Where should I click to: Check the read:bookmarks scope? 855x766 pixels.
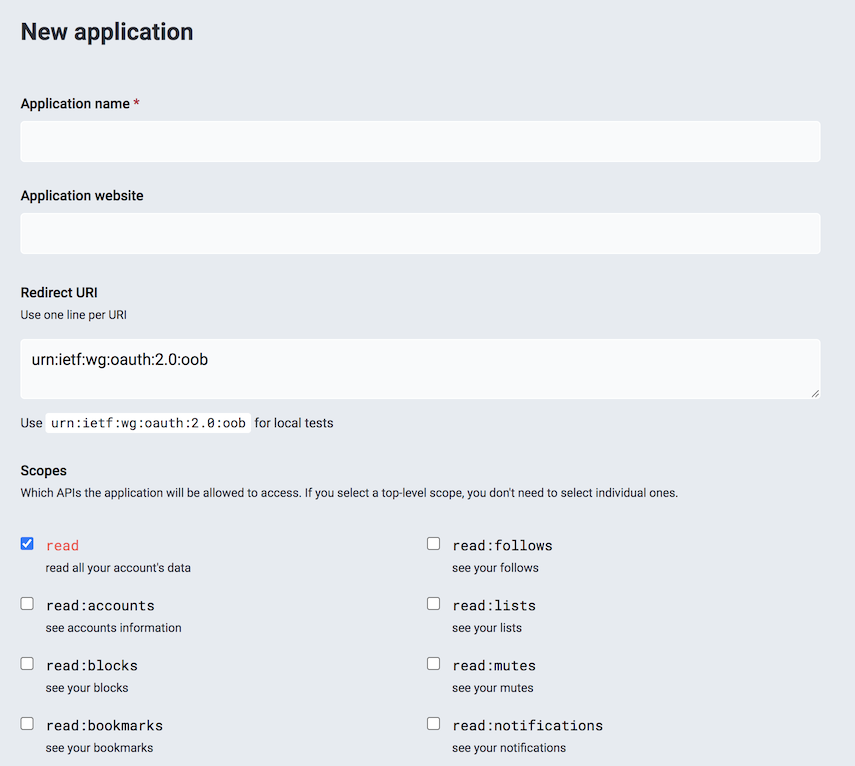tap(27, 723)
